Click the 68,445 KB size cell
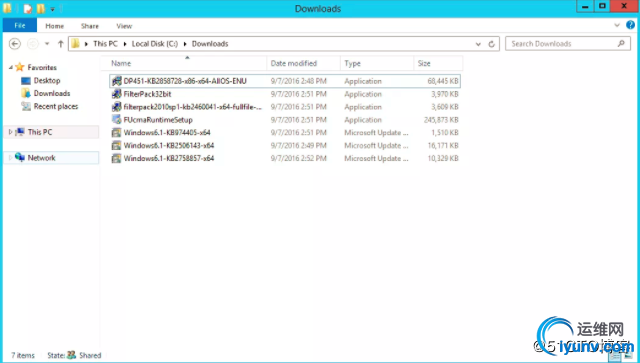This screenshot has width=640, height=363. point(443,81)
